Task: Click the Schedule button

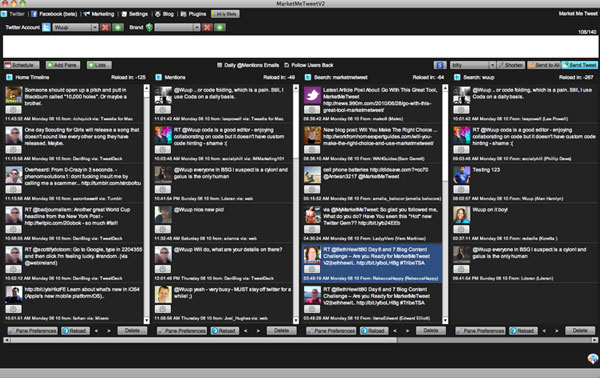Action: 21,65
